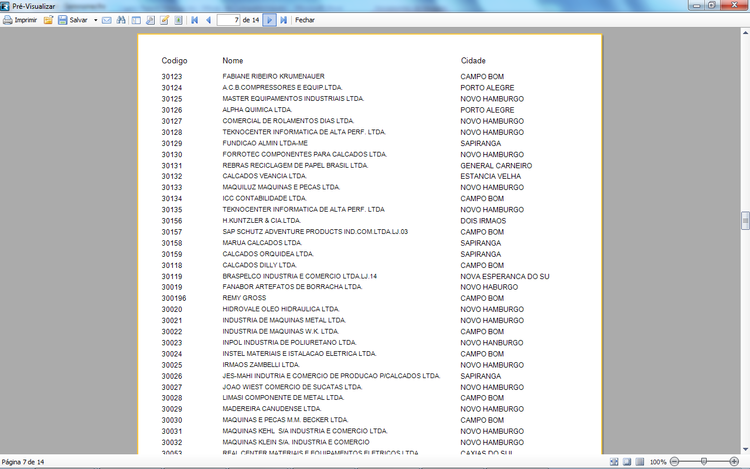This screenshot has width=750, height=469.
Task: Click the Fechar button
Action: pyautogui.click(x=305, y=20)
